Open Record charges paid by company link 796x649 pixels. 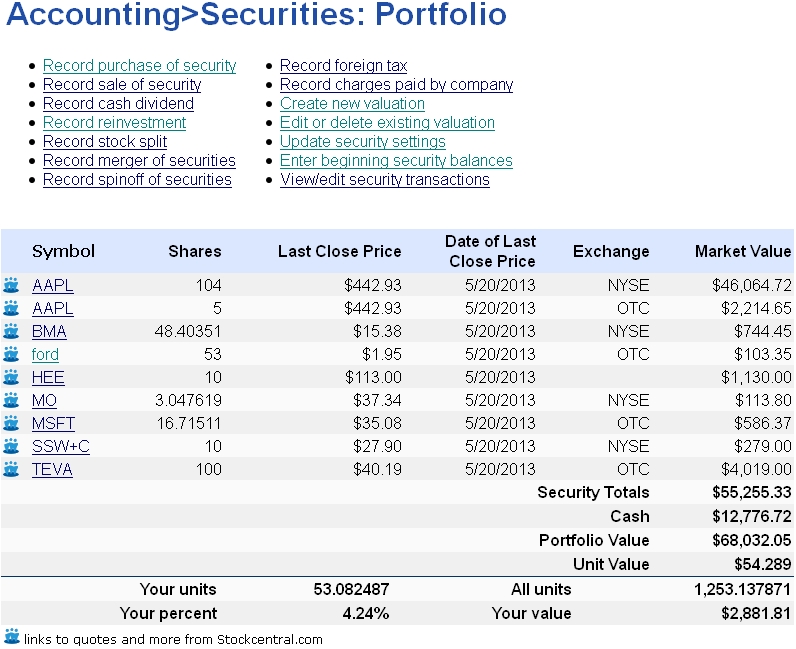(x=396, y=84)
